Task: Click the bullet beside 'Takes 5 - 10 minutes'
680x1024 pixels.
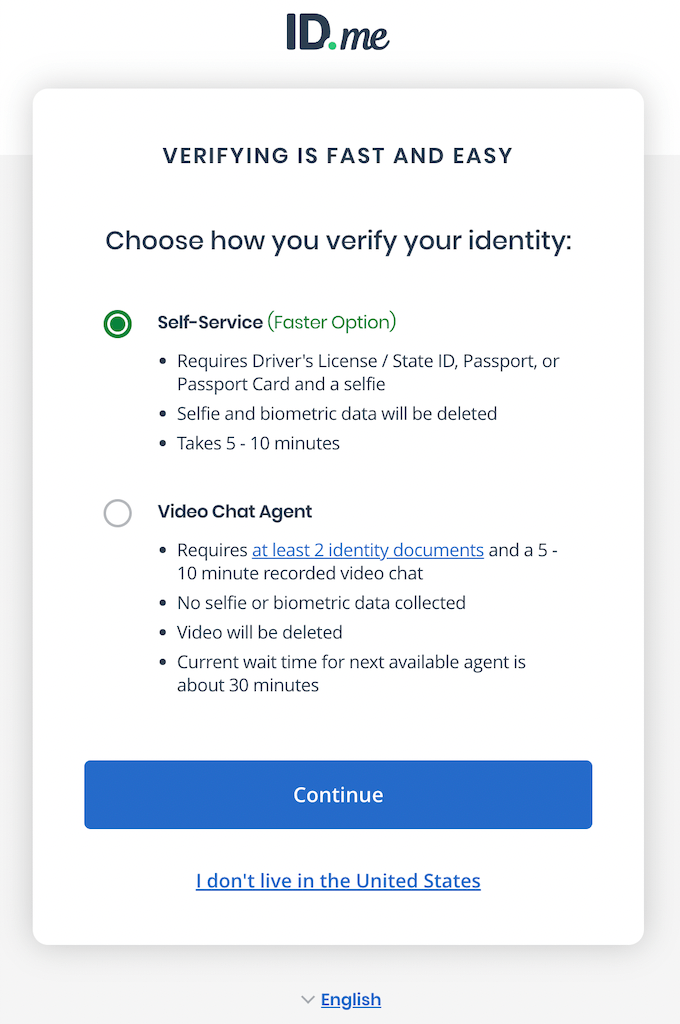Action: tap(163, 442)
